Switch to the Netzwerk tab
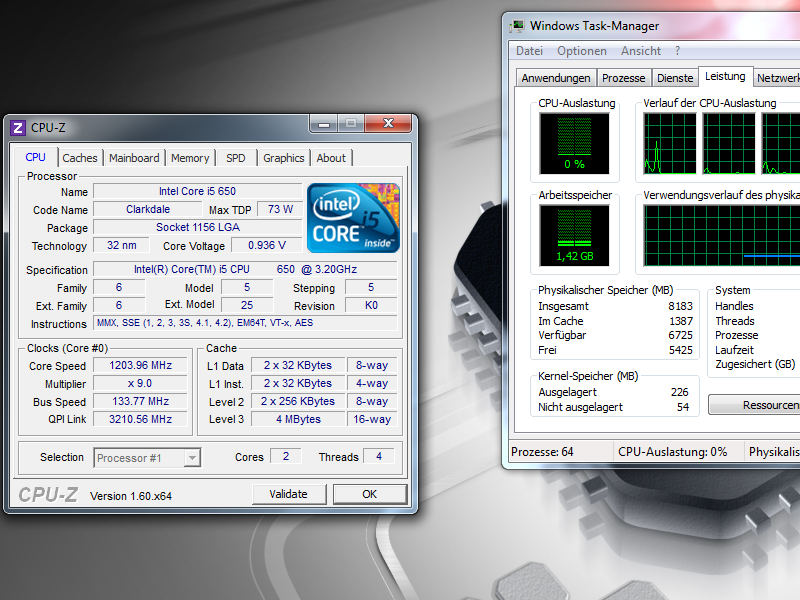 [x=778, y=78]
